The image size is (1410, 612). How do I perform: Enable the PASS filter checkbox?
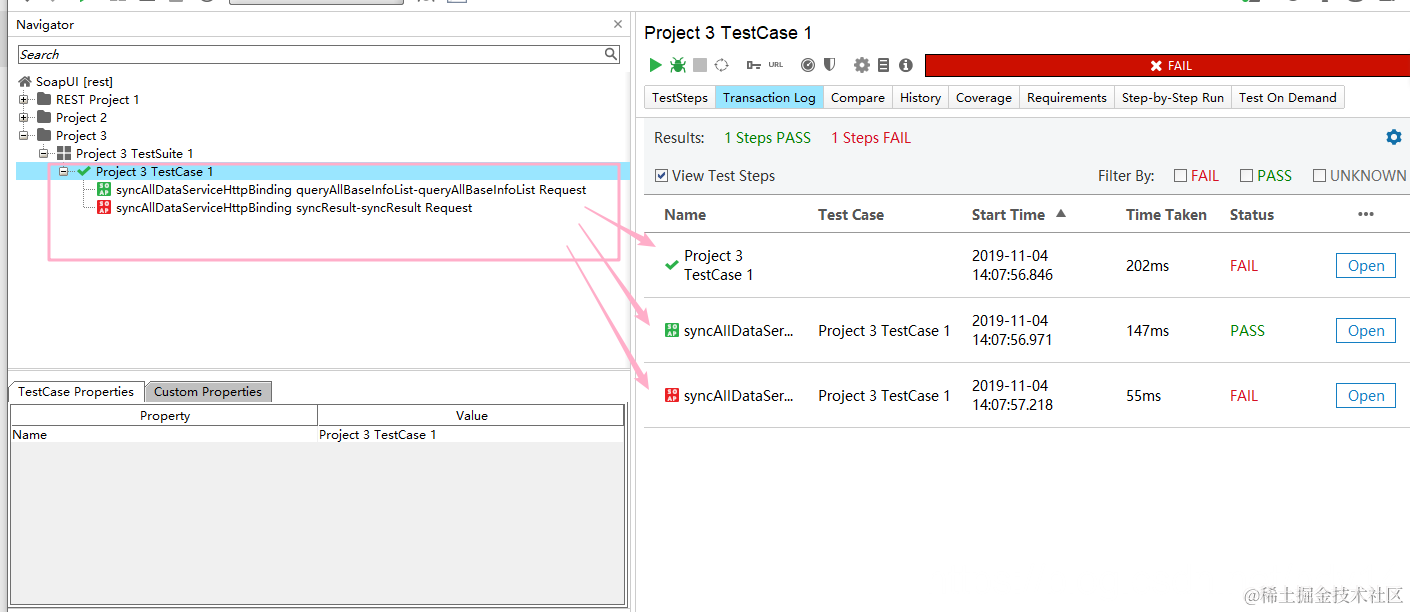[x=1246, y=176]
